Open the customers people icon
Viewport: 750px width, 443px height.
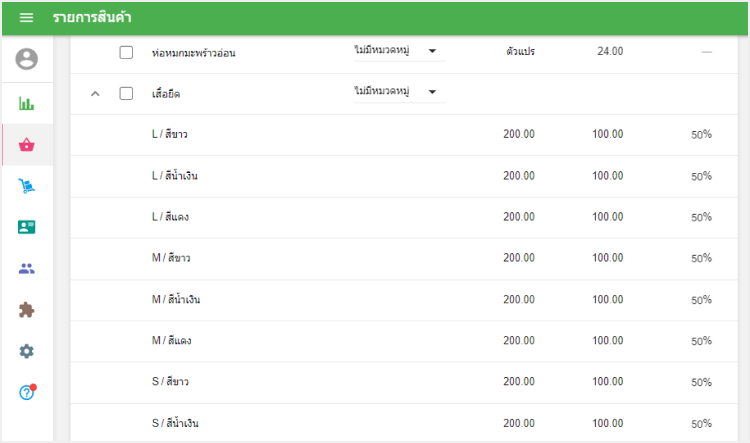click(27, 268)
